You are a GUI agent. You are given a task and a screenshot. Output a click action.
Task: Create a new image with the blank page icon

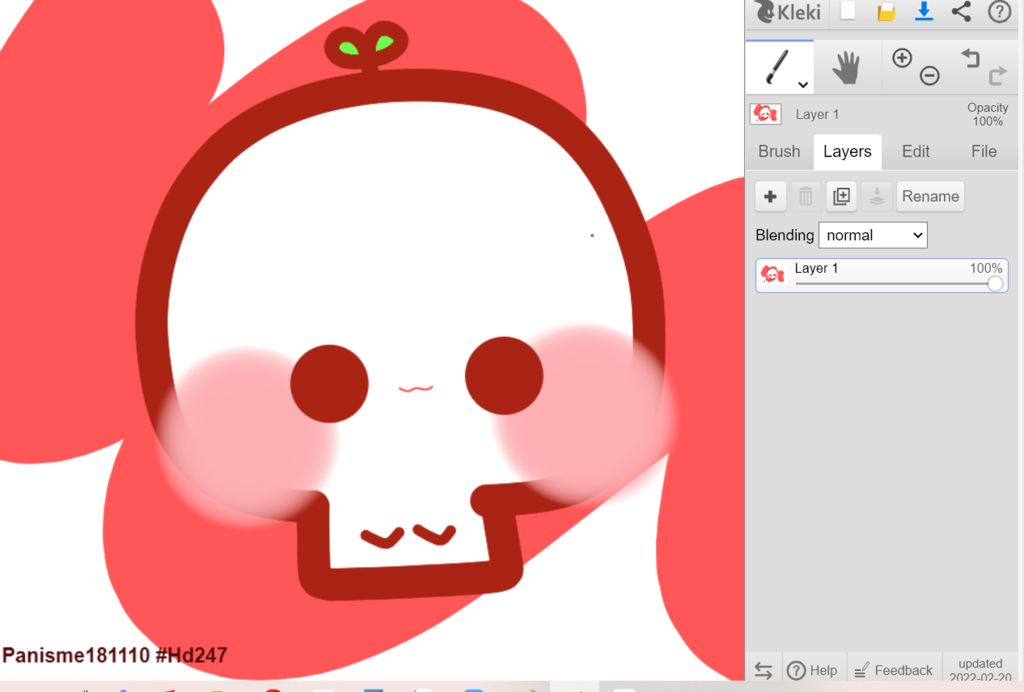(848, 11)
